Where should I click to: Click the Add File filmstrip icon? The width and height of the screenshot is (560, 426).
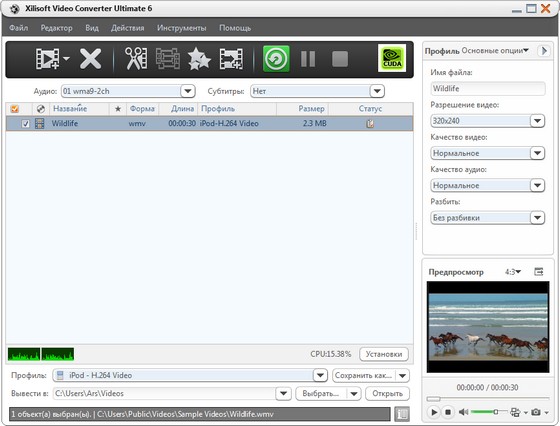coord(47,59)
